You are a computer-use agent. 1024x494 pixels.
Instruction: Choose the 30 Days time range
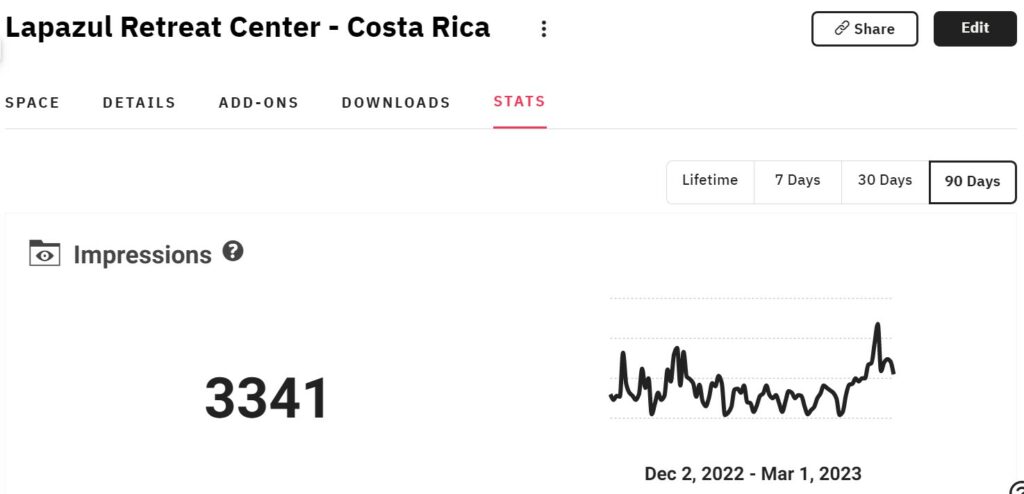click(885, 182)
